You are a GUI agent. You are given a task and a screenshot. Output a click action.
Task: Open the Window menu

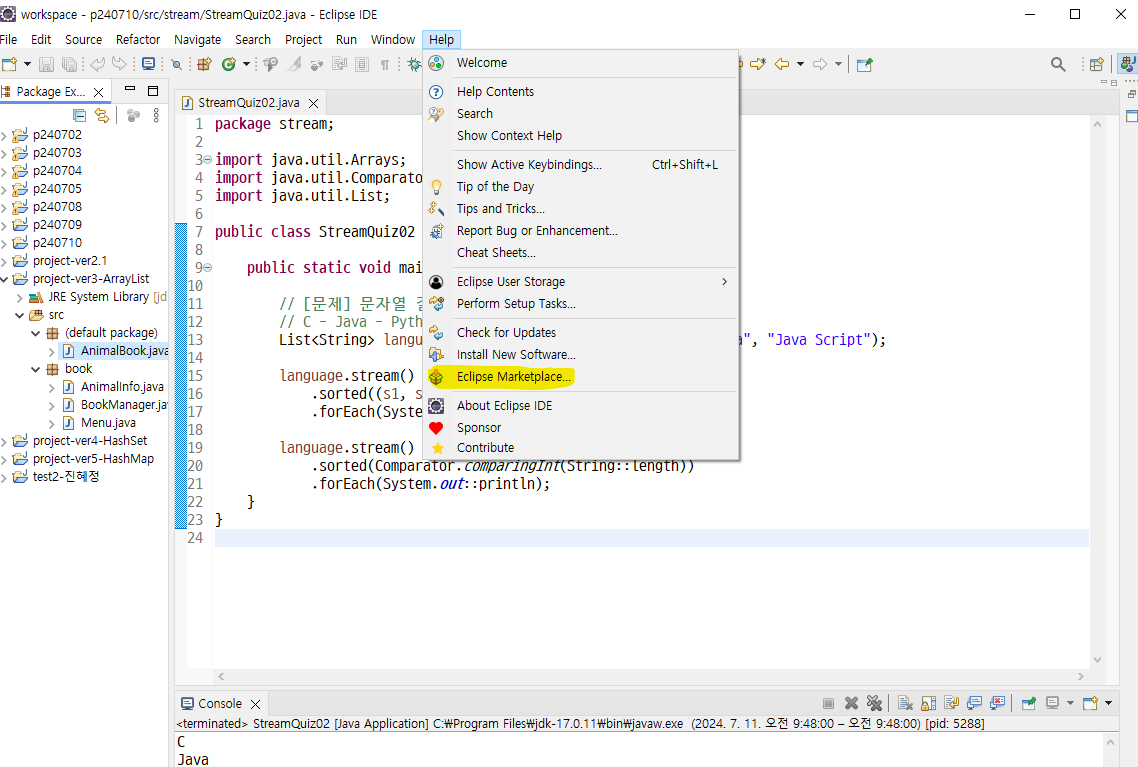point(393,39)
